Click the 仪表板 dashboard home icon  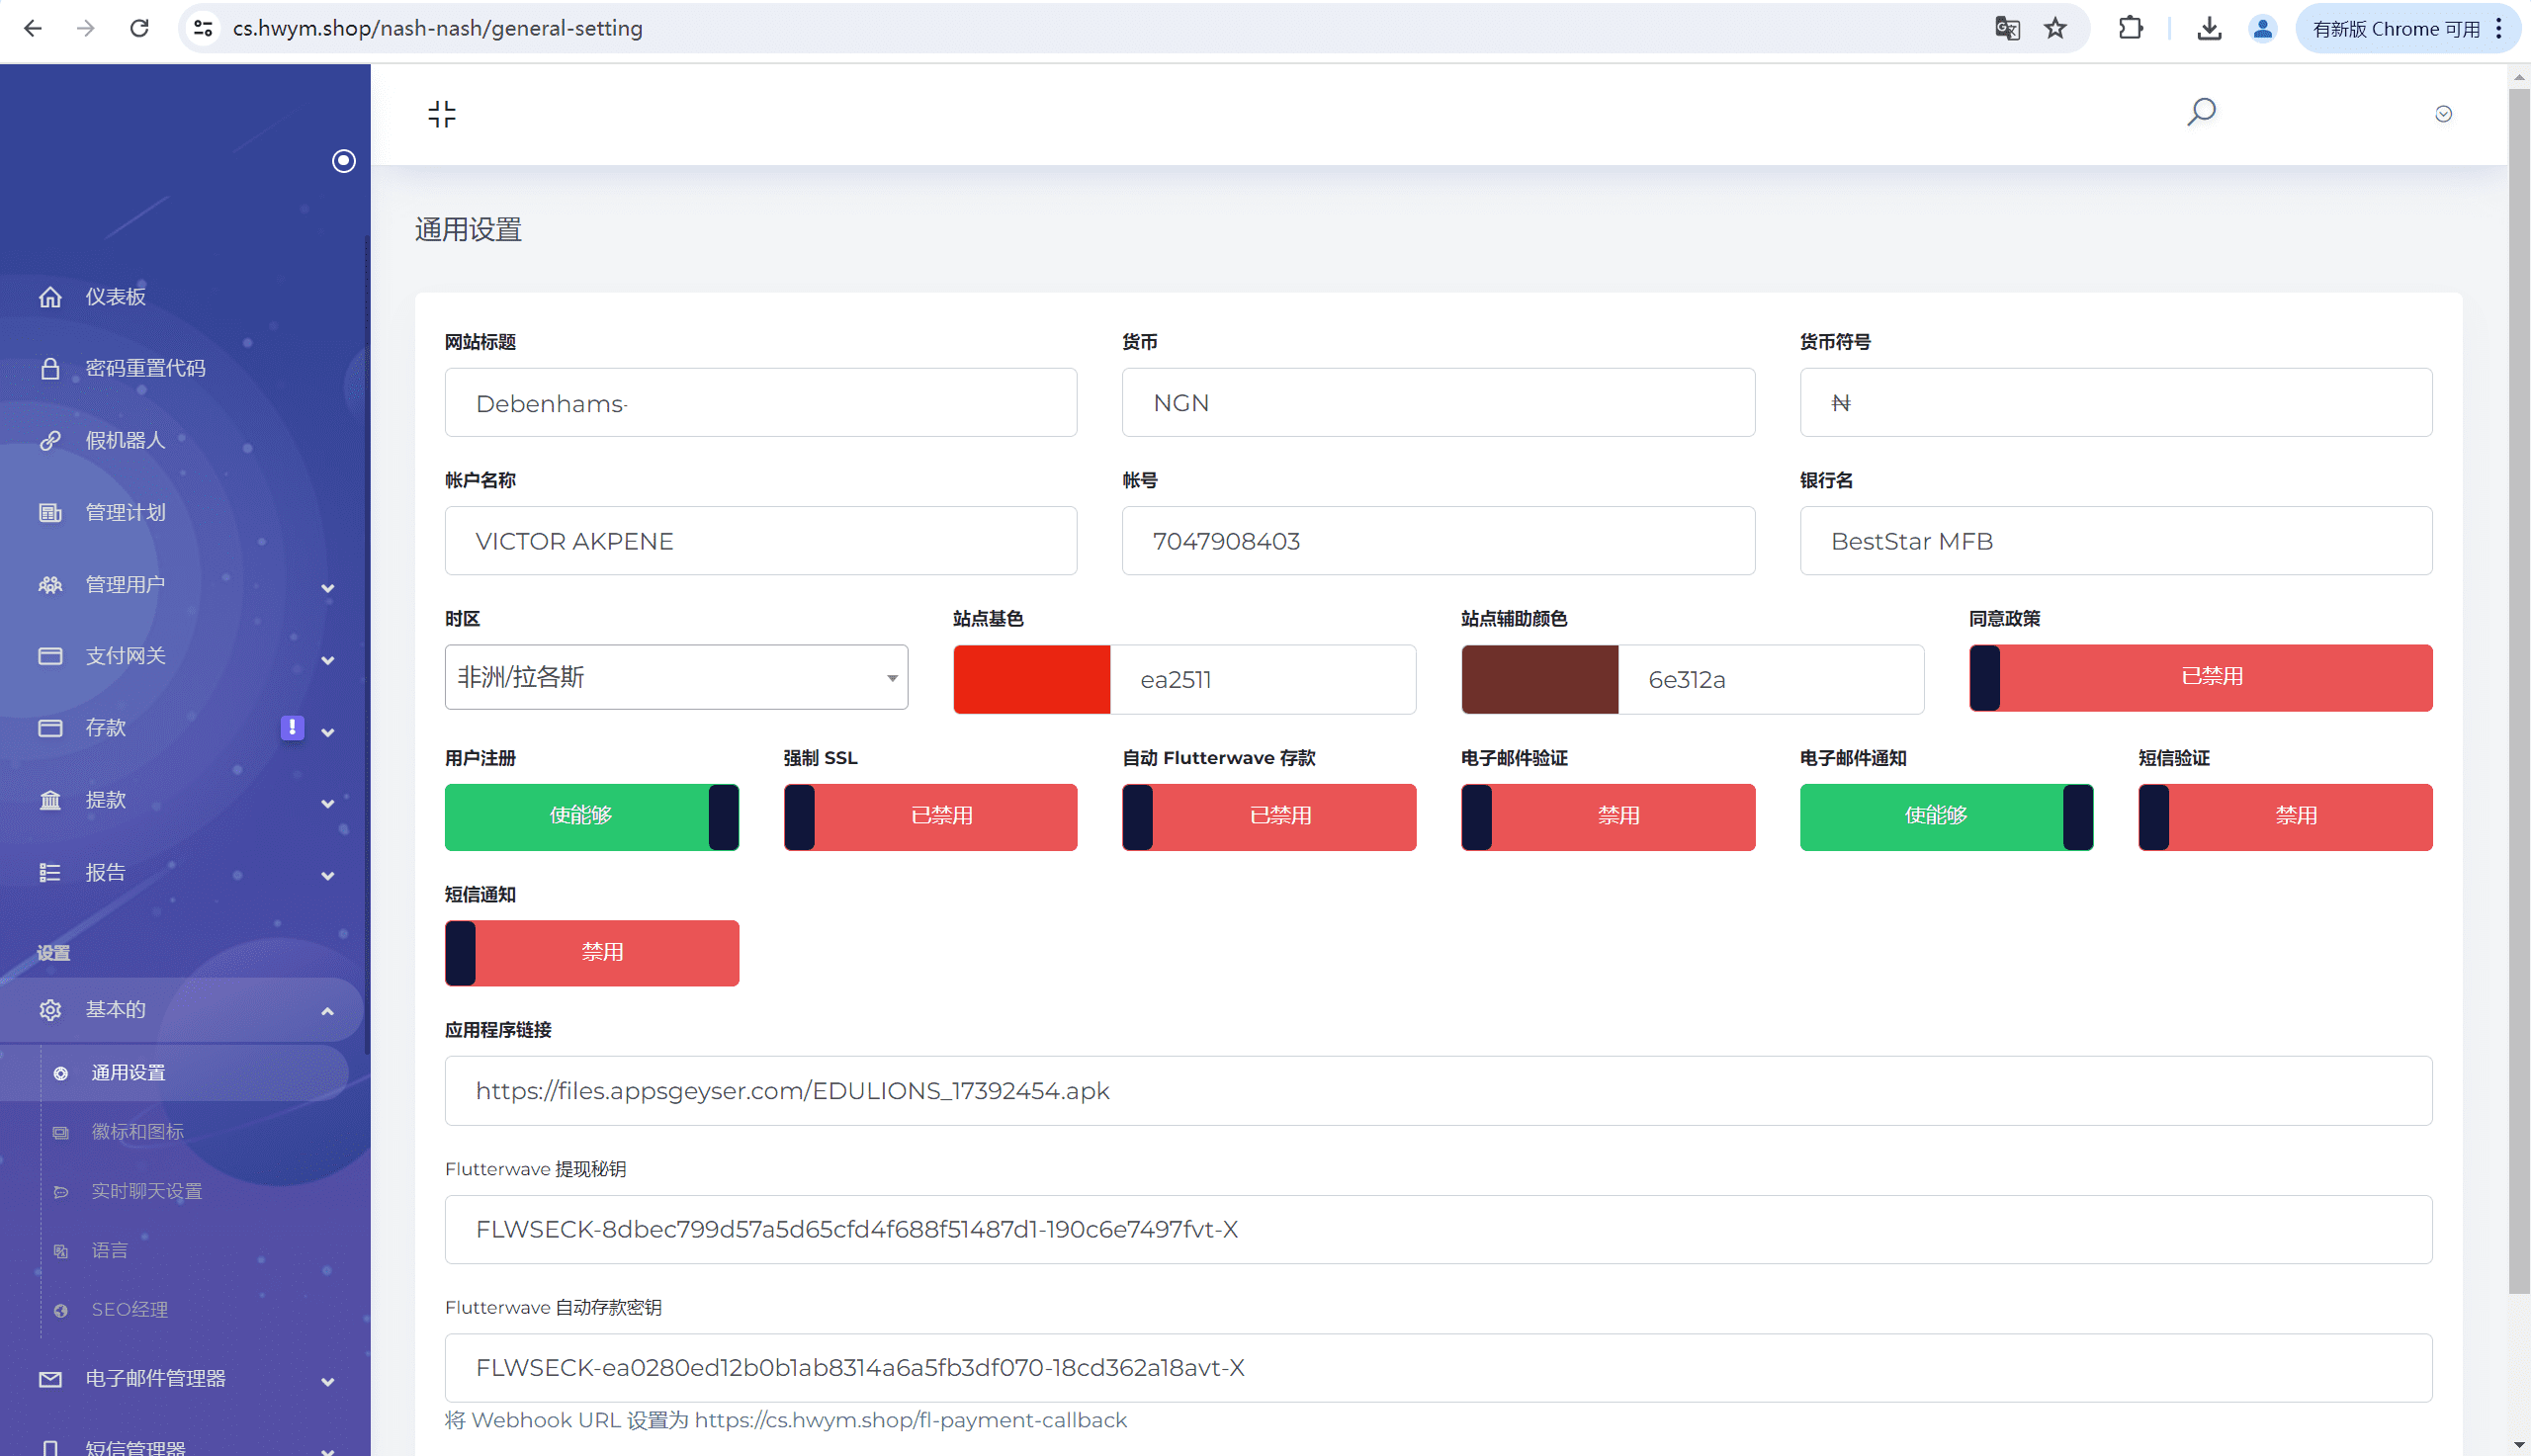pyautogui.click(x=50, y=297)
